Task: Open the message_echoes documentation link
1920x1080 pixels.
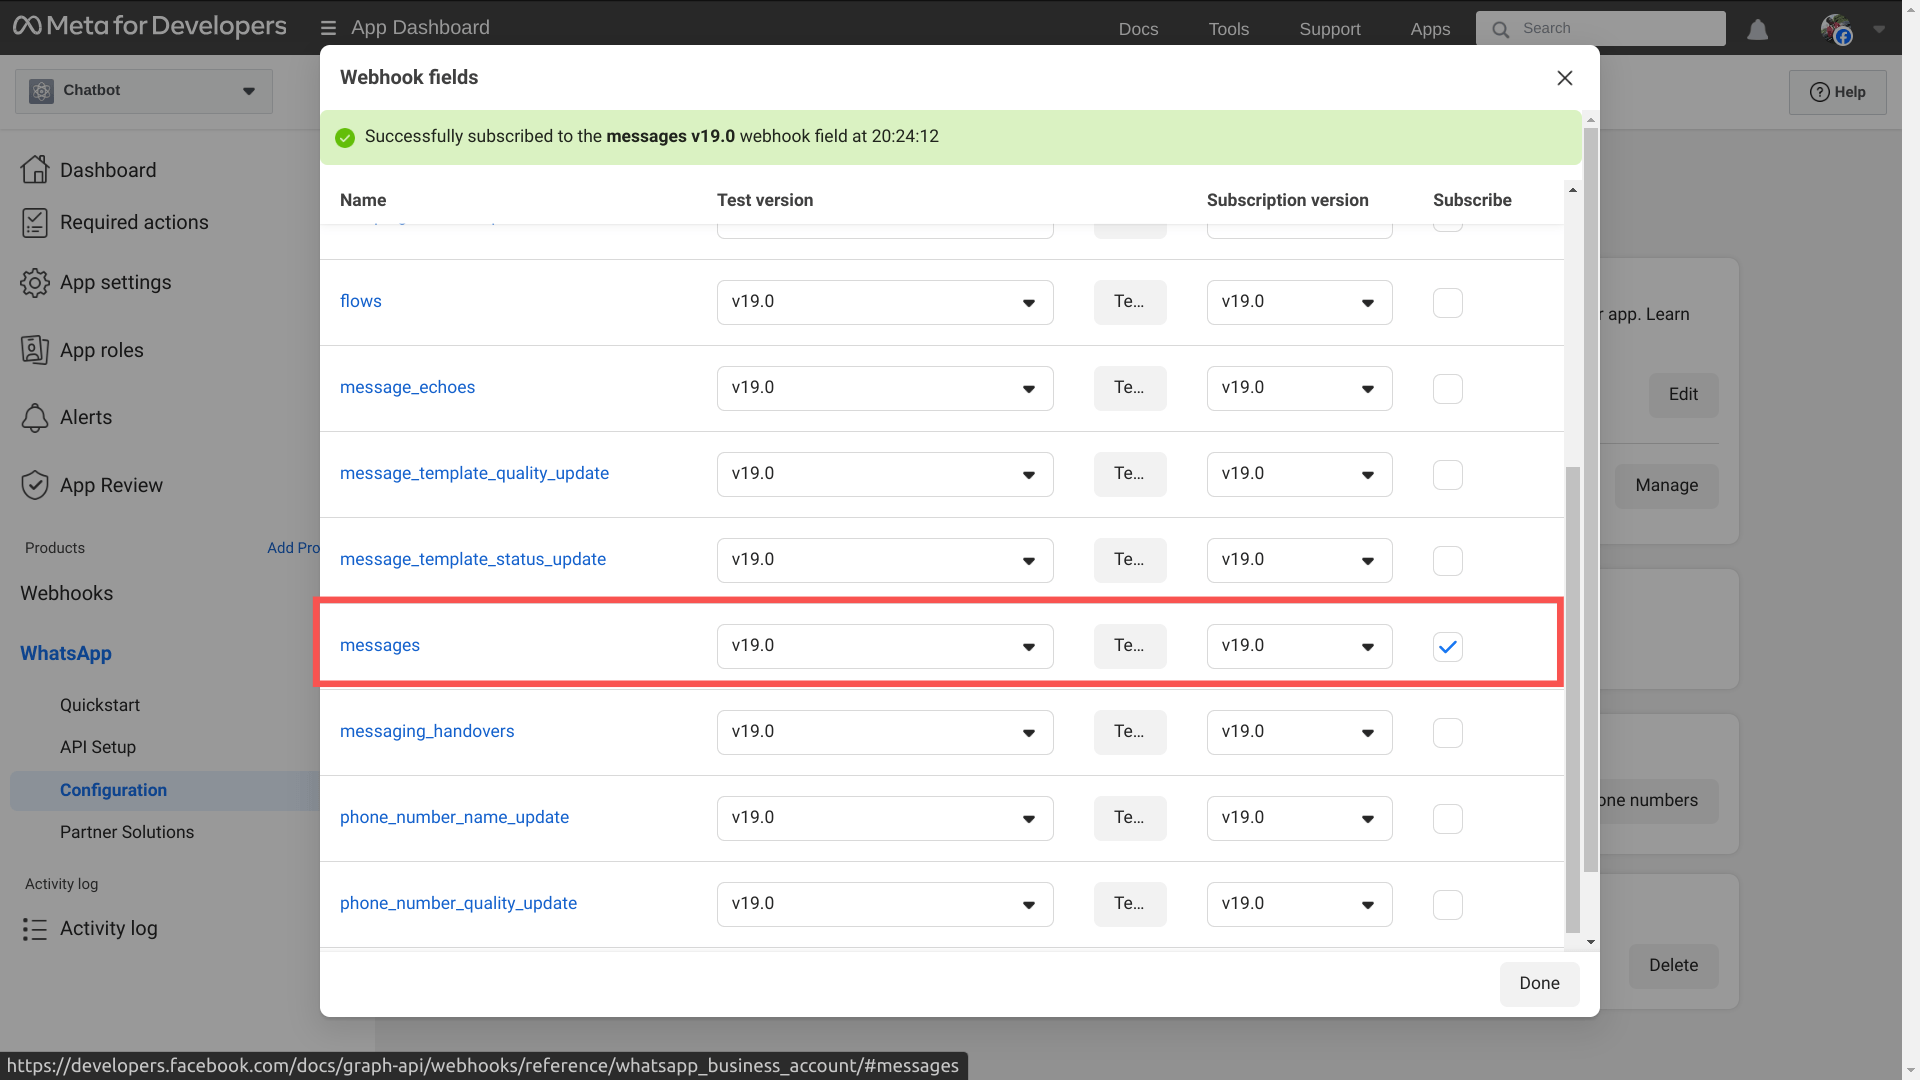Action: 407,388
